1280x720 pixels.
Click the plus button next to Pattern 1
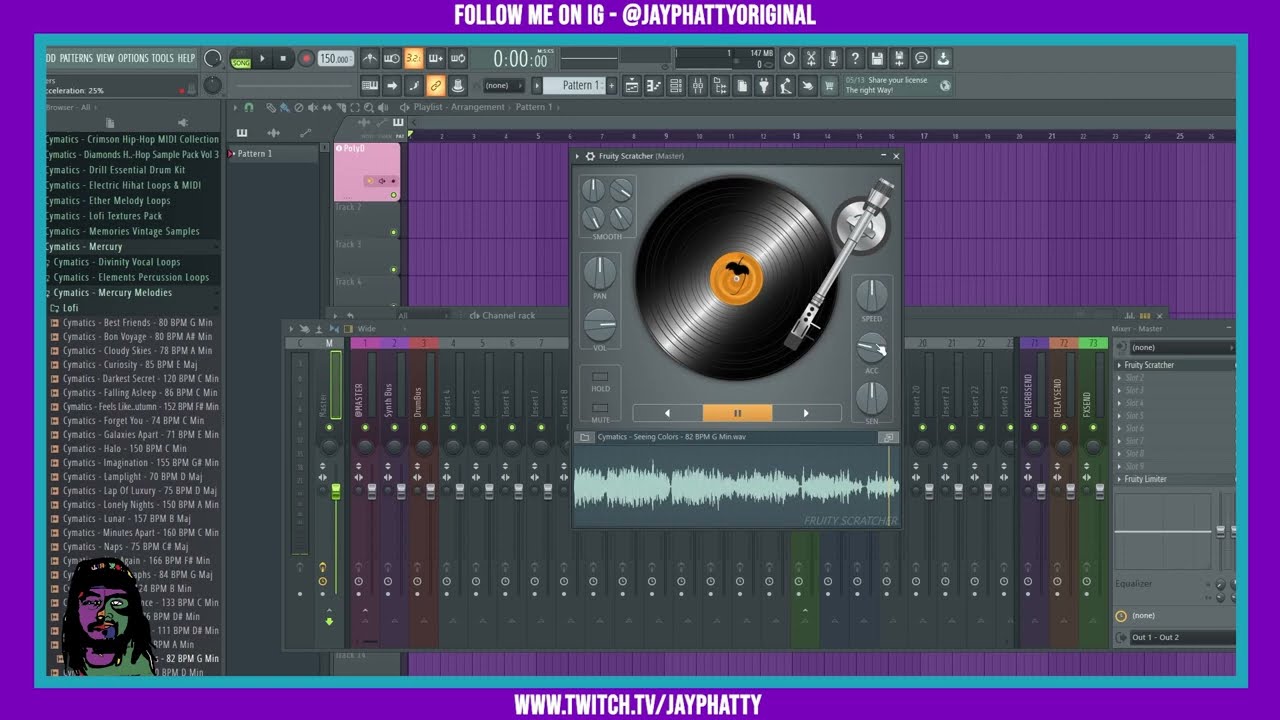click(x=614, y=86)
